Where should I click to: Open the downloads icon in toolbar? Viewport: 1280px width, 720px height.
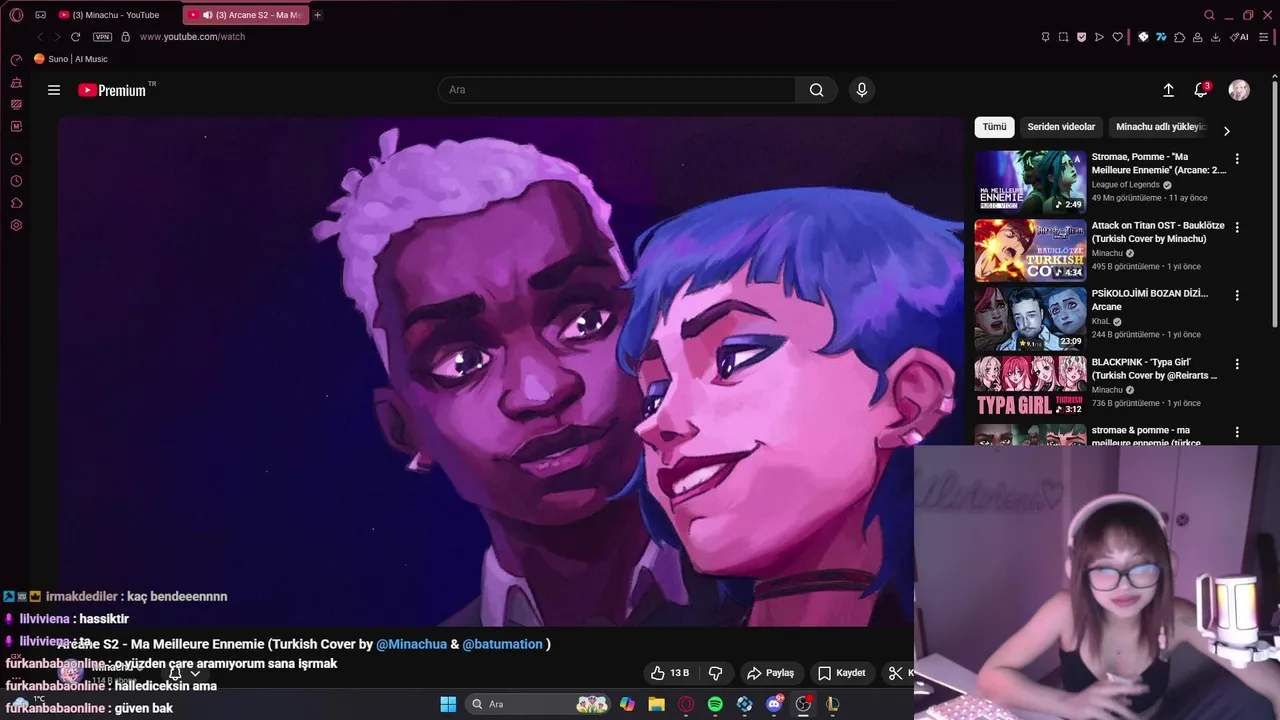[x=1215, y=37]
